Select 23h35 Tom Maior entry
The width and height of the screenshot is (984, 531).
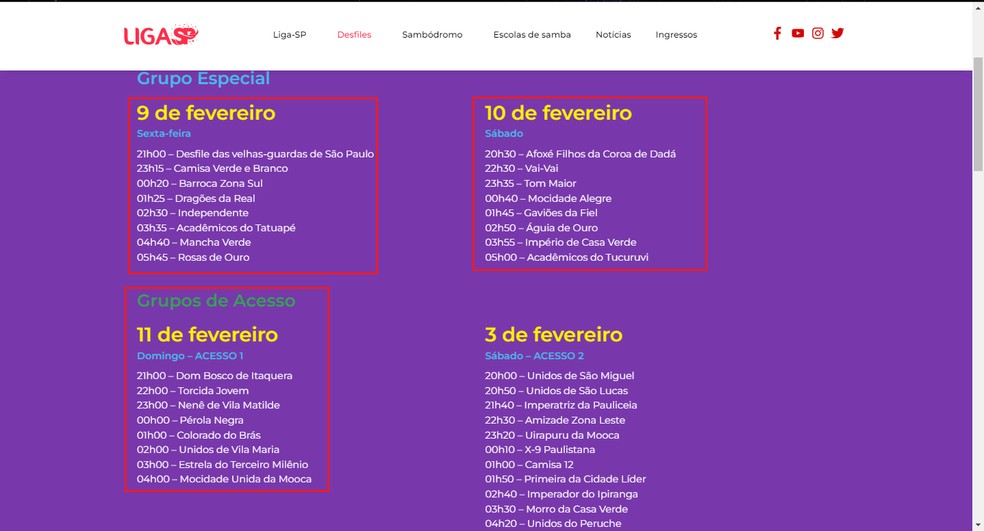pyautogui.click(x=530, y=183)
